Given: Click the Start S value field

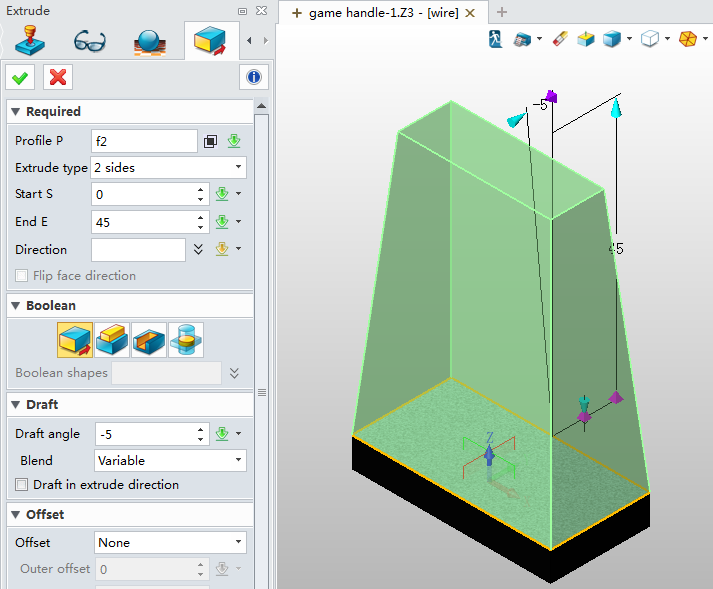Looking at the screenshot, I should click(x=144, y=195).
